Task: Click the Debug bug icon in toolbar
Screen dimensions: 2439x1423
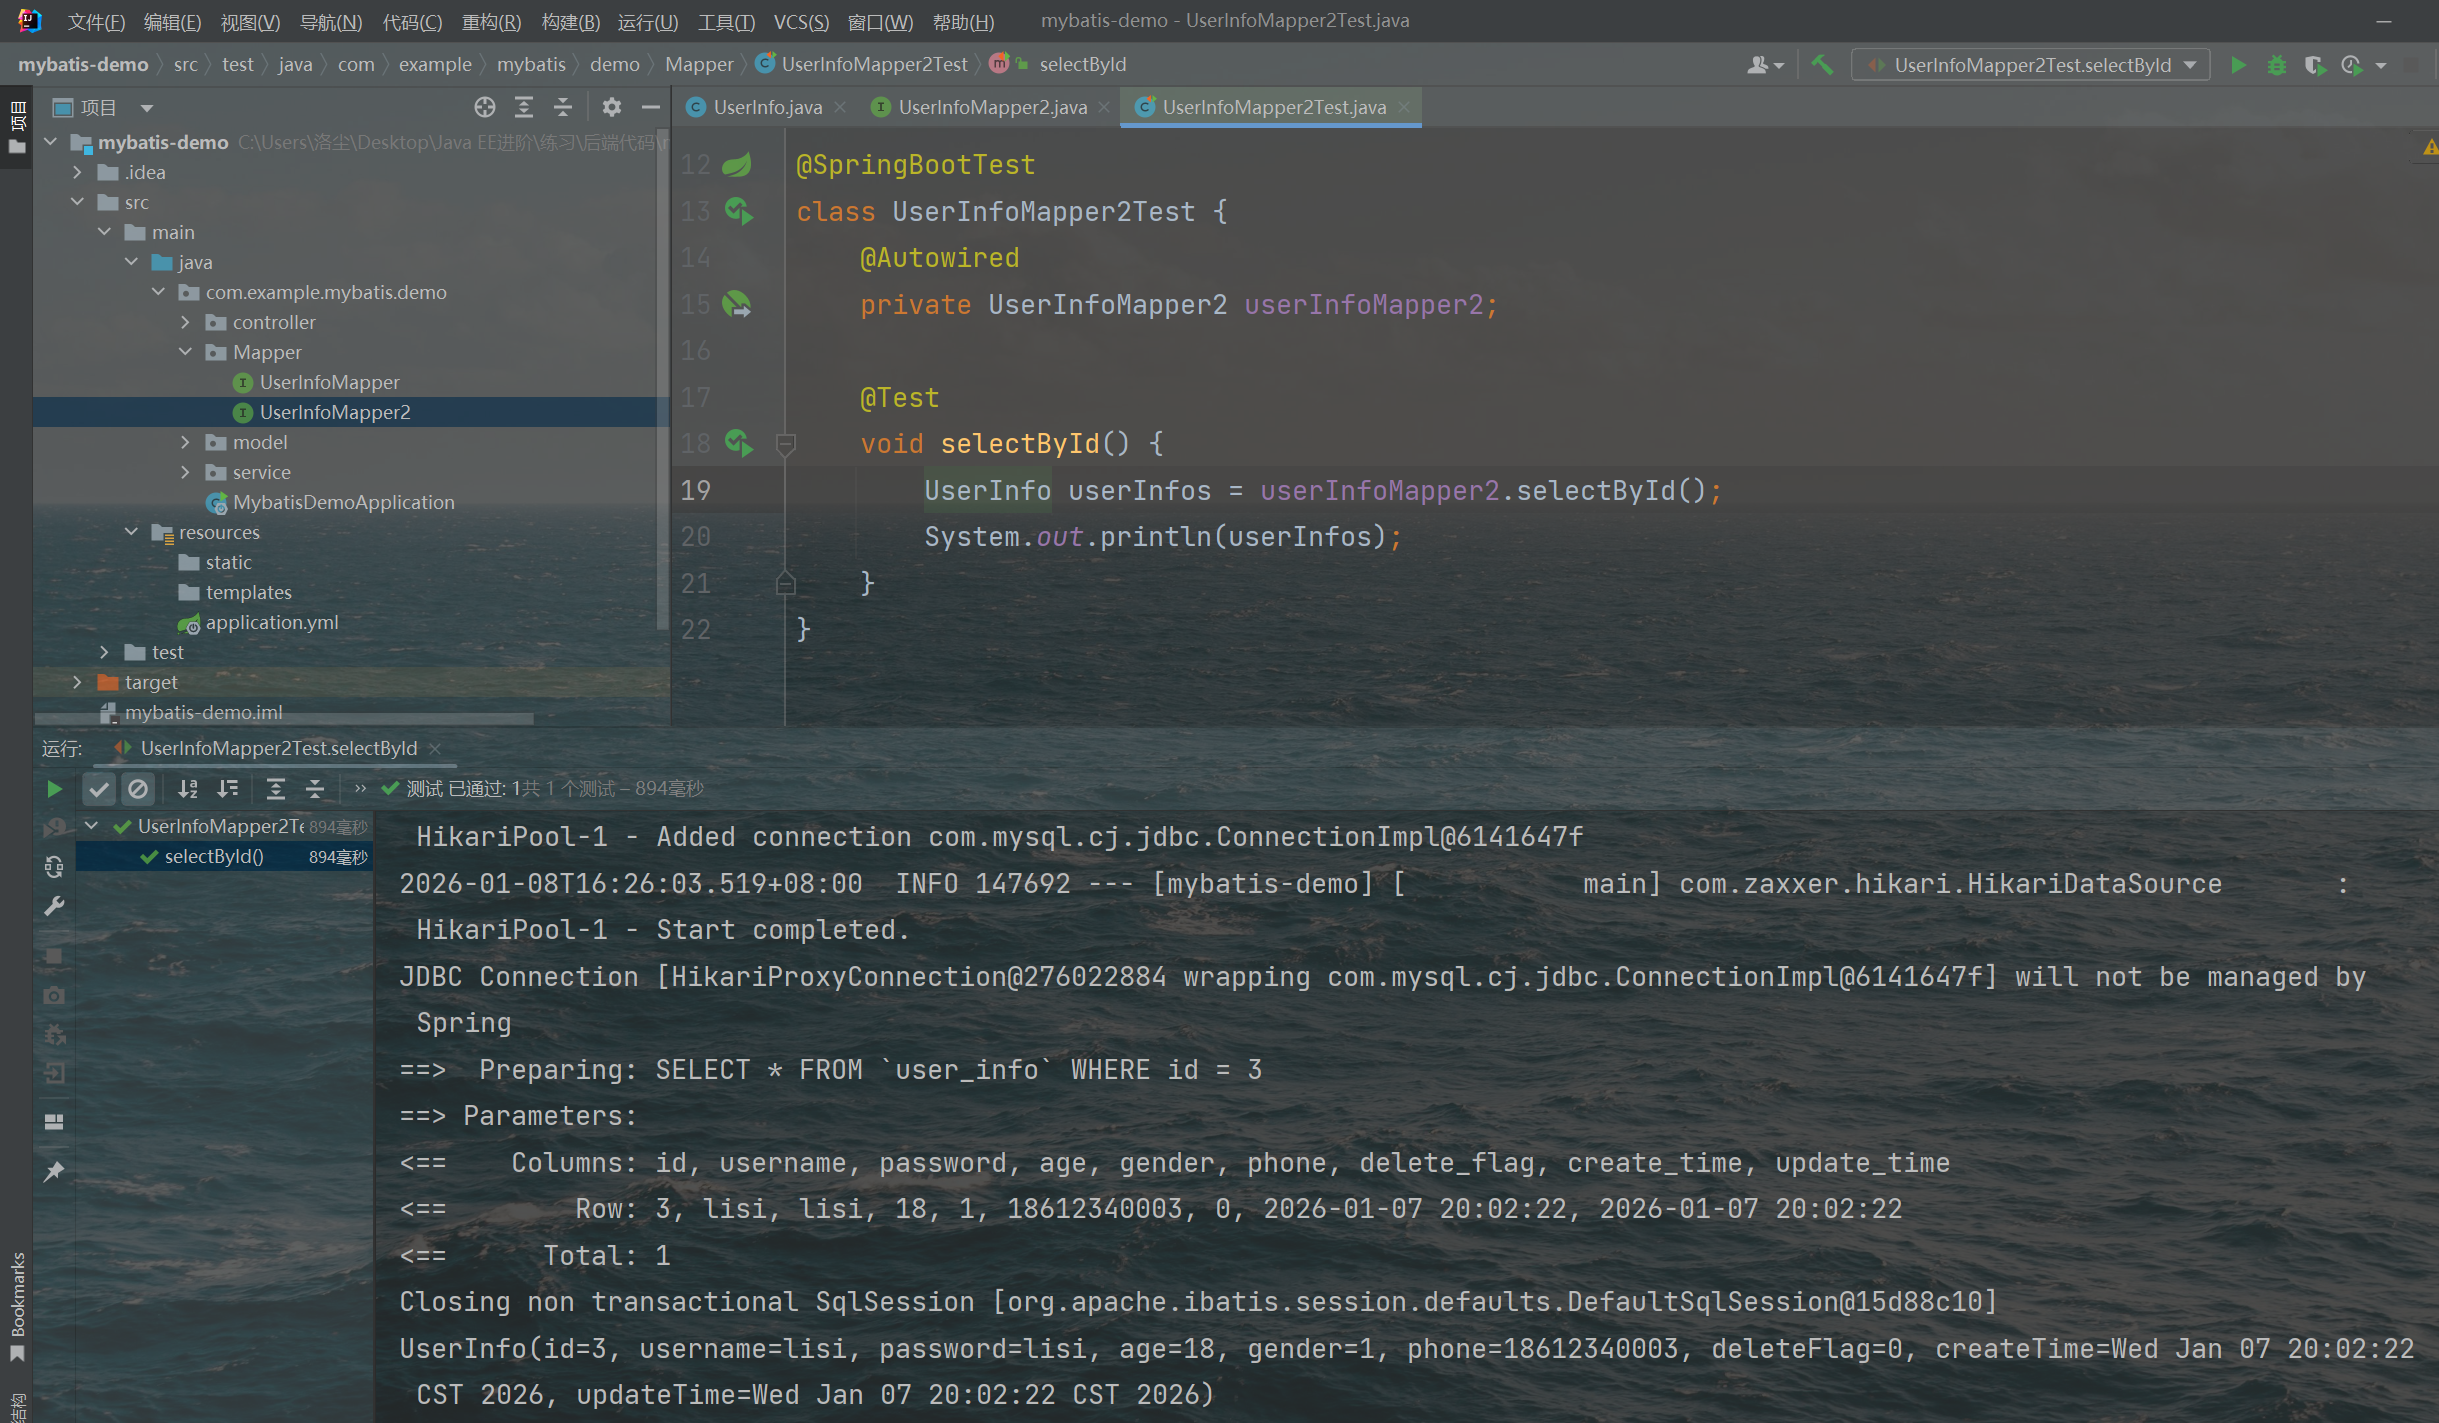Action: [x=2277, y=65]
